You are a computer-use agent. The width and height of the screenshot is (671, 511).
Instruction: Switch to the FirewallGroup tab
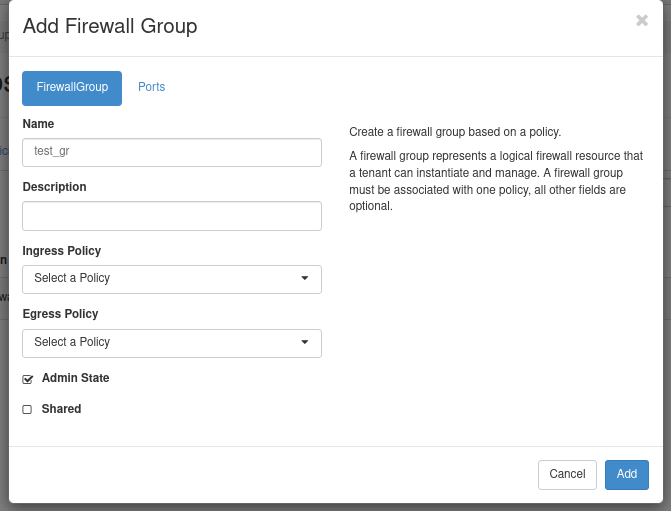72,88
